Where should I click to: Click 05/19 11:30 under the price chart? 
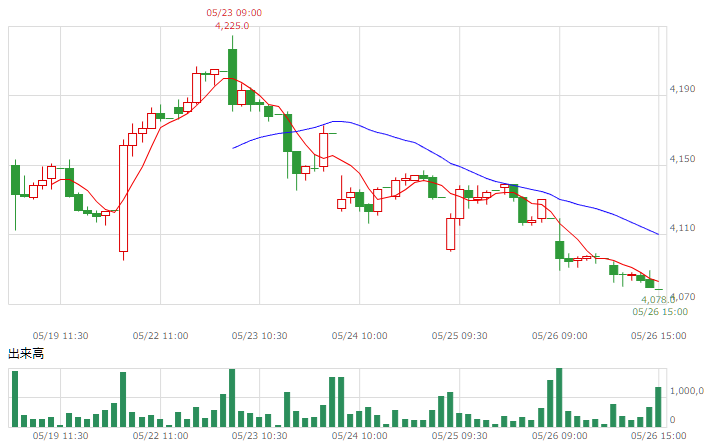click(x=60, y=336)
